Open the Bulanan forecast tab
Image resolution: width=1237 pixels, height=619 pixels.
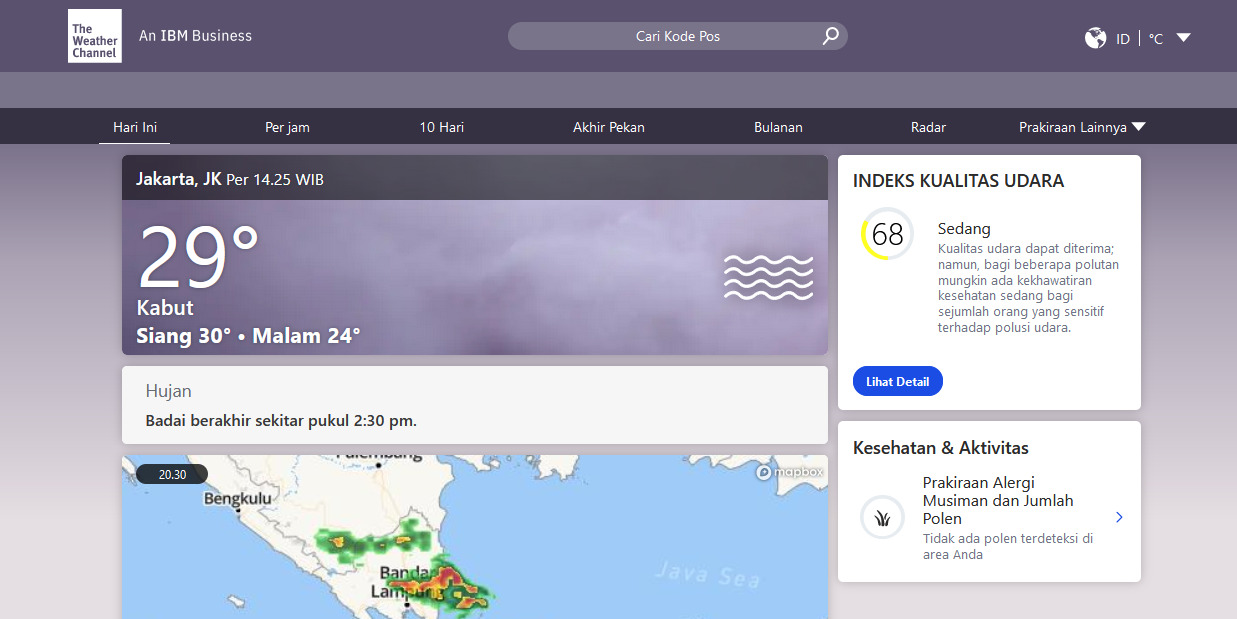click(x=778, y=127)
